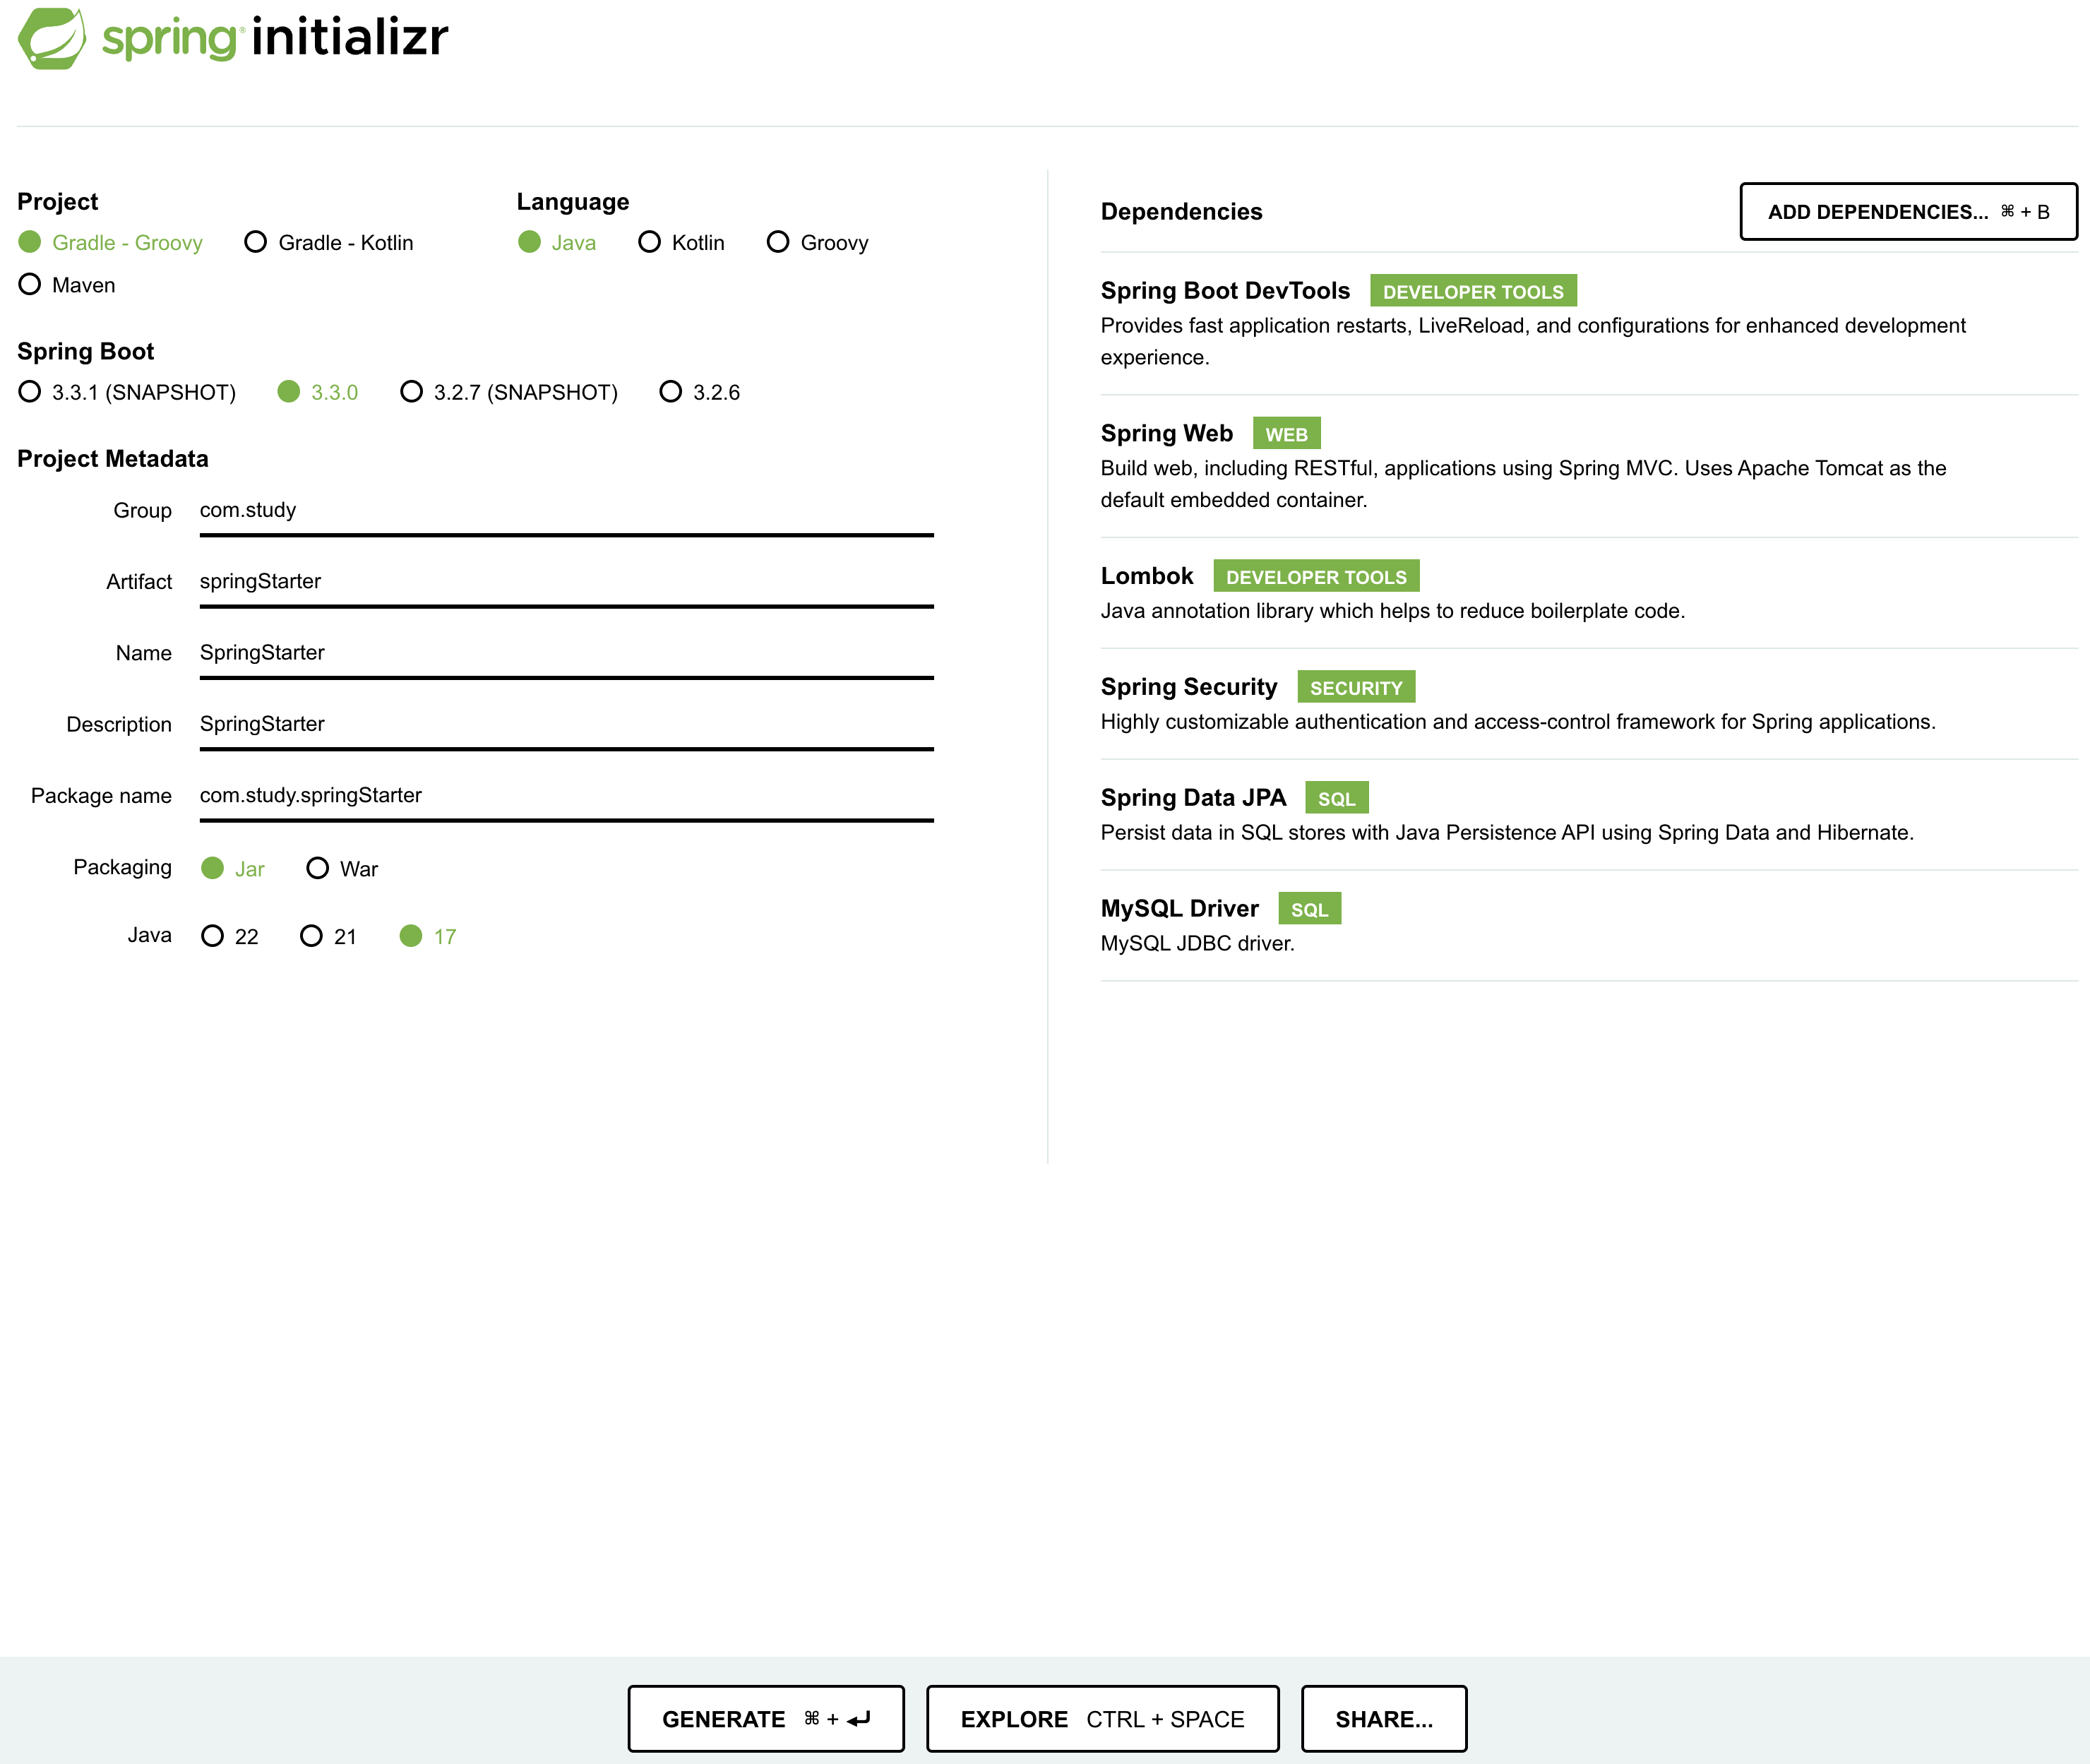Edit the Description field

click(x=565, y=724)
